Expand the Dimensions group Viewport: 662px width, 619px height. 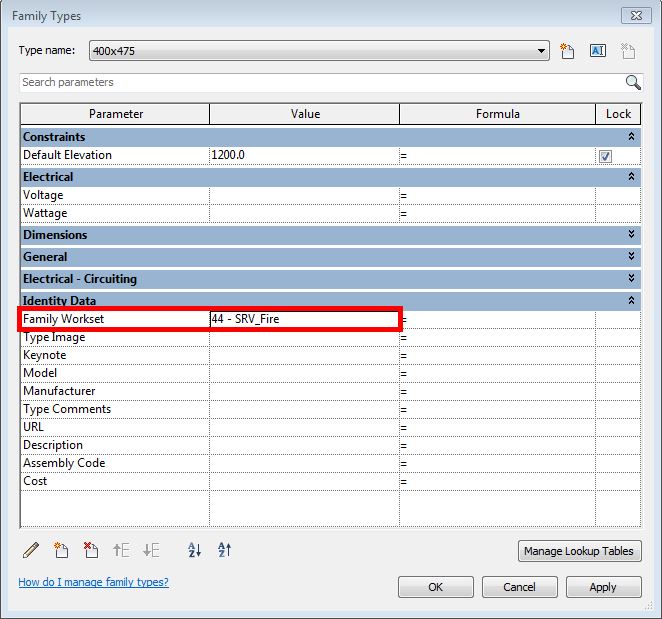pos(631,234)
